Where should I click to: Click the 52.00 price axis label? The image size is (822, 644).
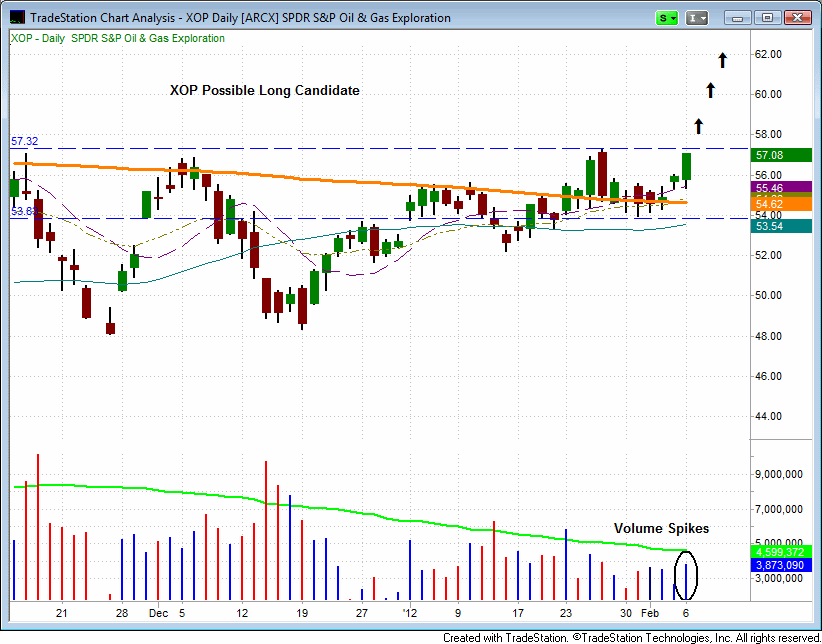pos(768,255)
